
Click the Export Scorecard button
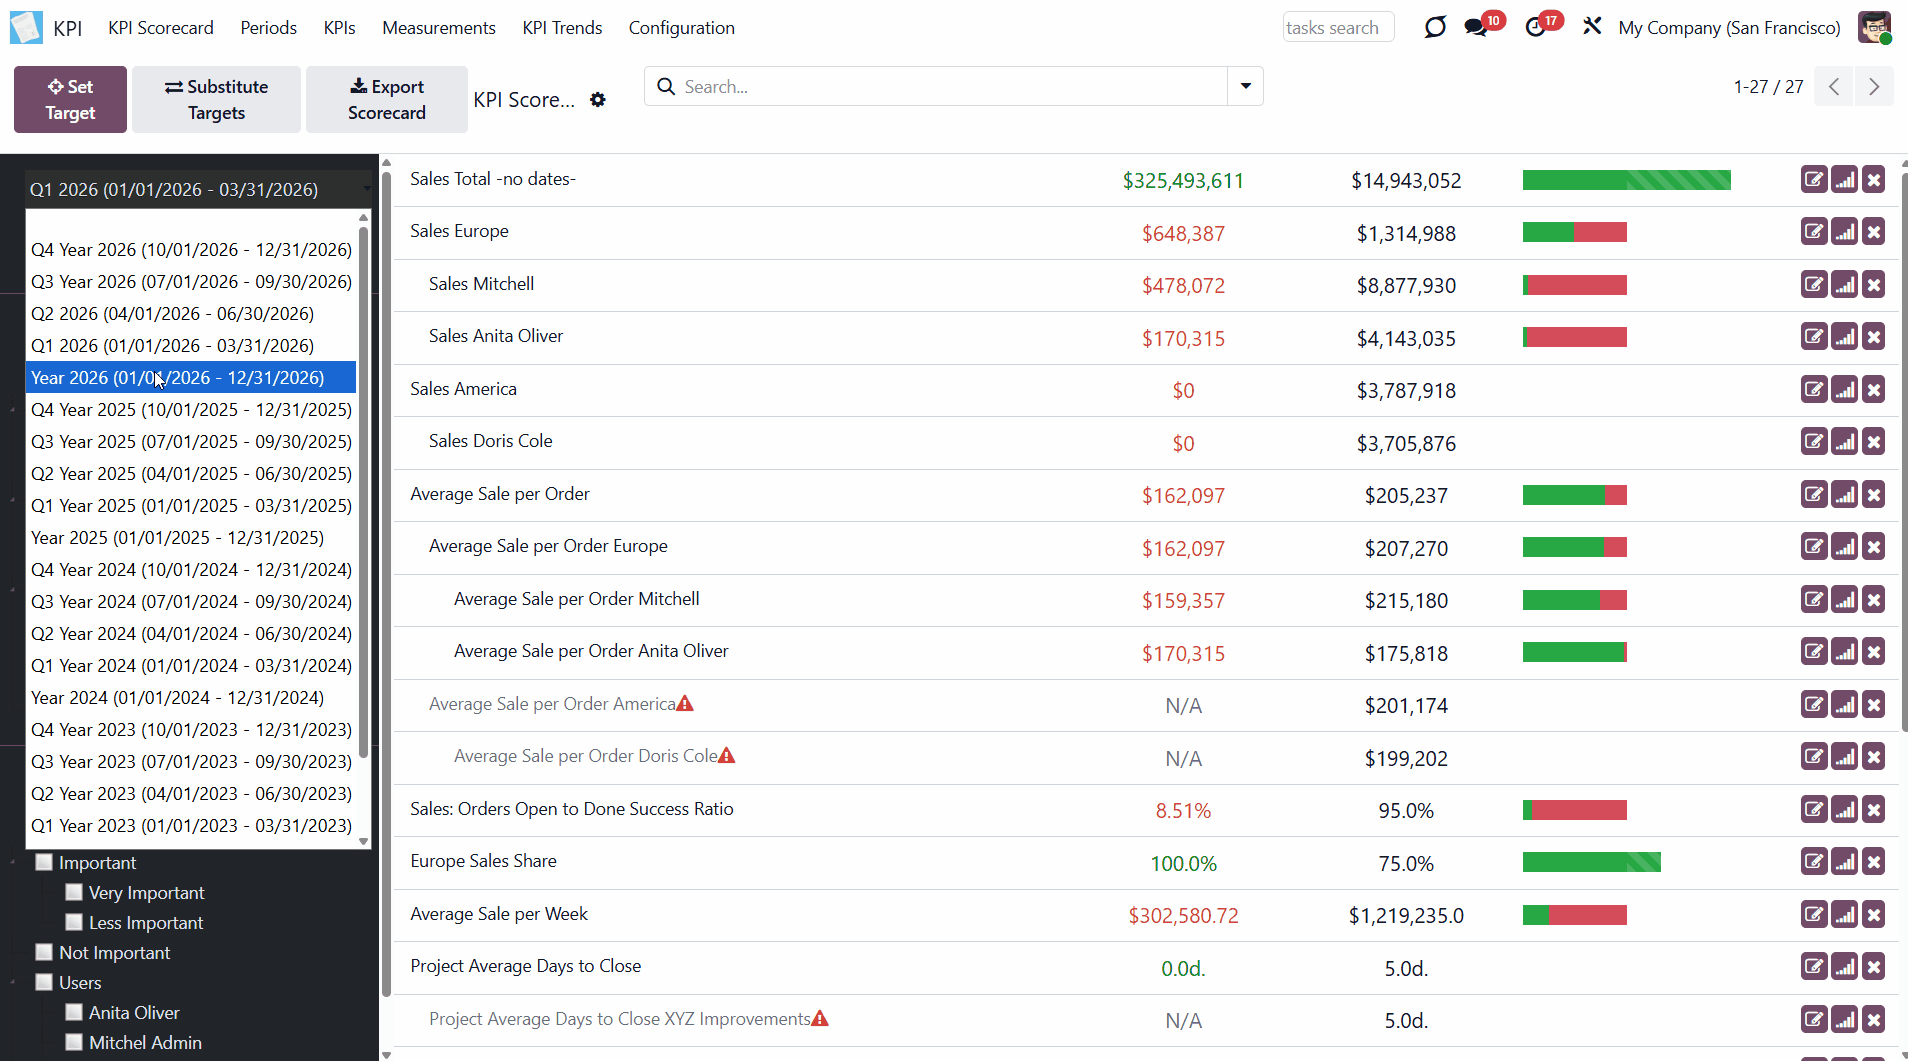tap(386, 100)
